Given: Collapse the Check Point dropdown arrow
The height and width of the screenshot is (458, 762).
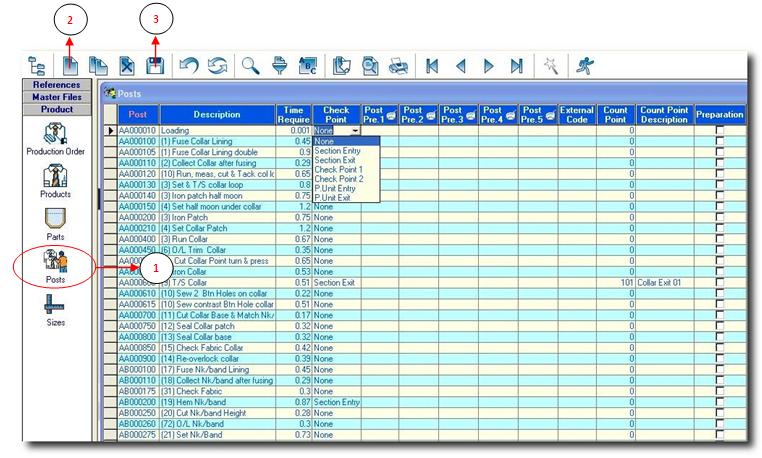Looking at the screenshot, I should pos(354,131).
